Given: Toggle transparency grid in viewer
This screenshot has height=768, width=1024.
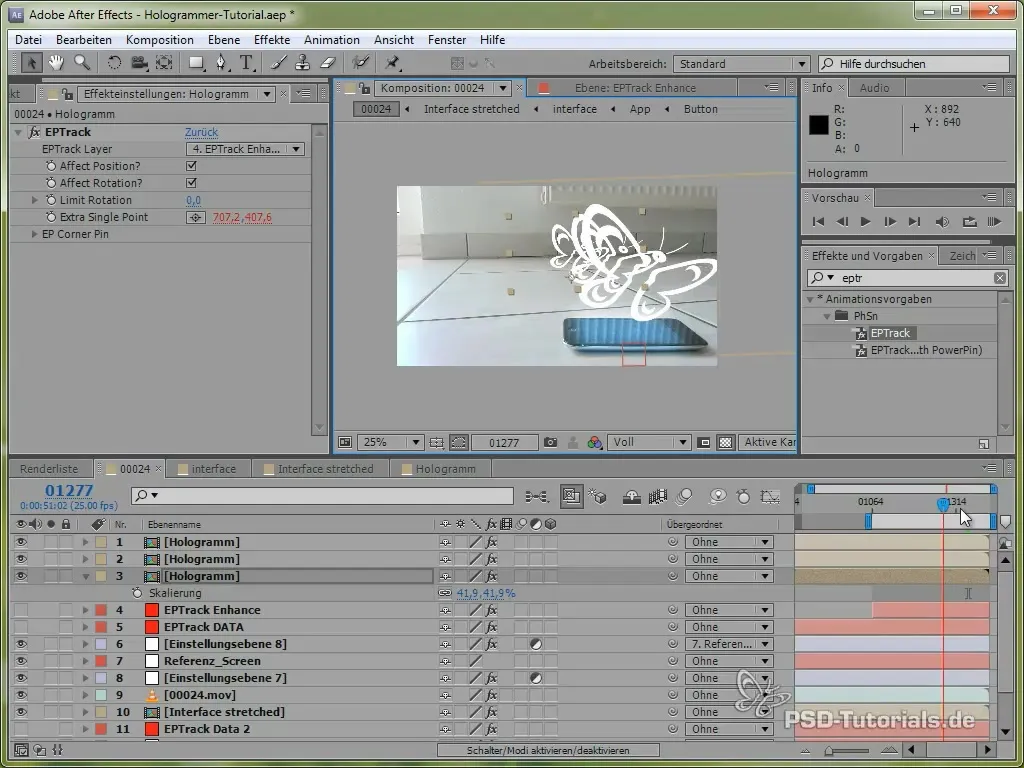Looking at the screenshot, I should click(x=725, y=443).
